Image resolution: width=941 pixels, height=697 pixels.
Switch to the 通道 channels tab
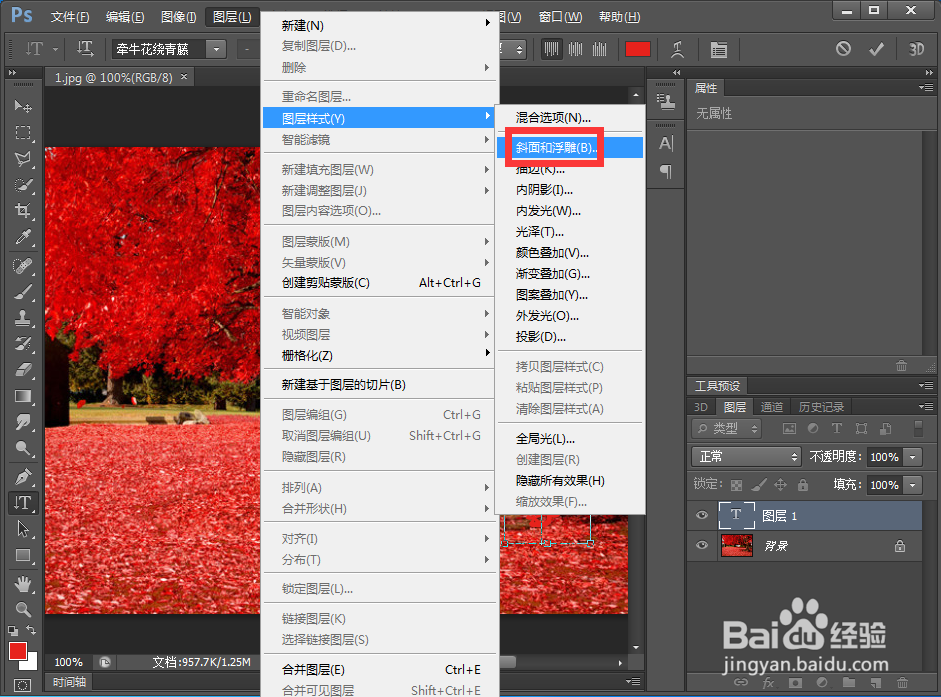[x=771, y=407]
